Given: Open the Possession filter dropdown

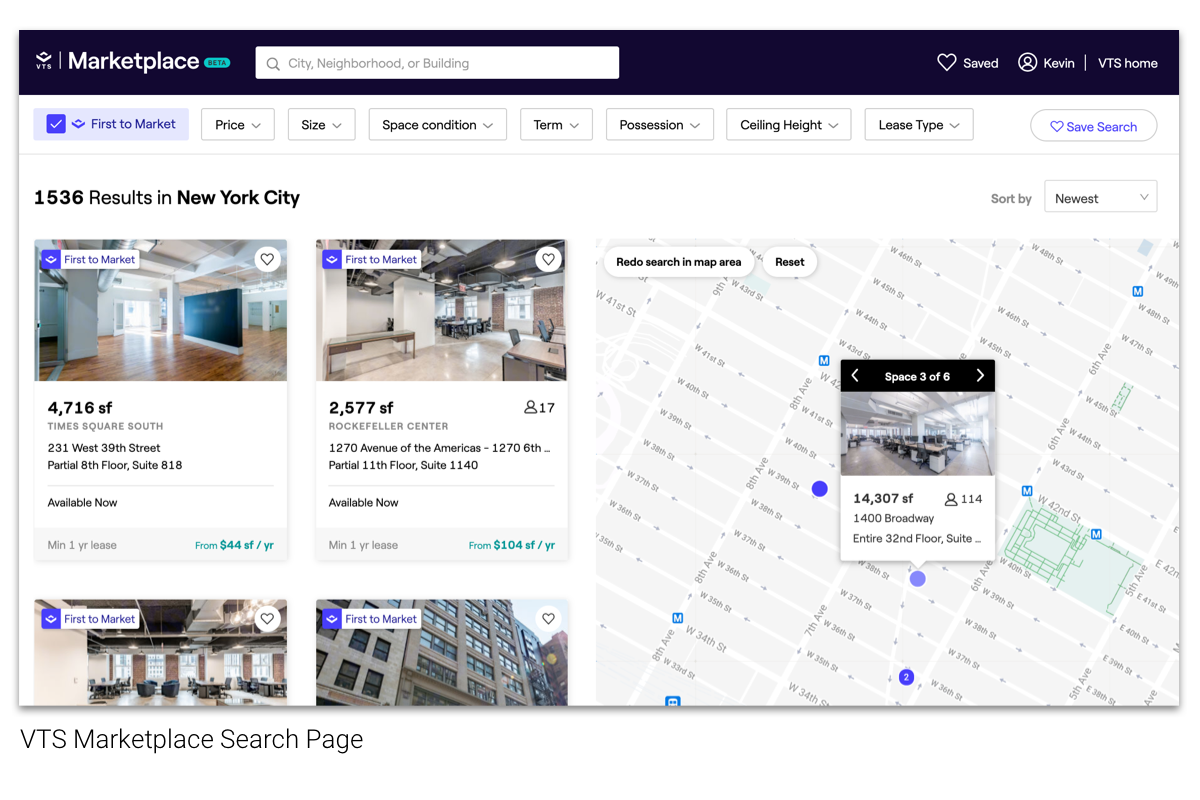Looking at the screenshot, I should pos(660,125).
